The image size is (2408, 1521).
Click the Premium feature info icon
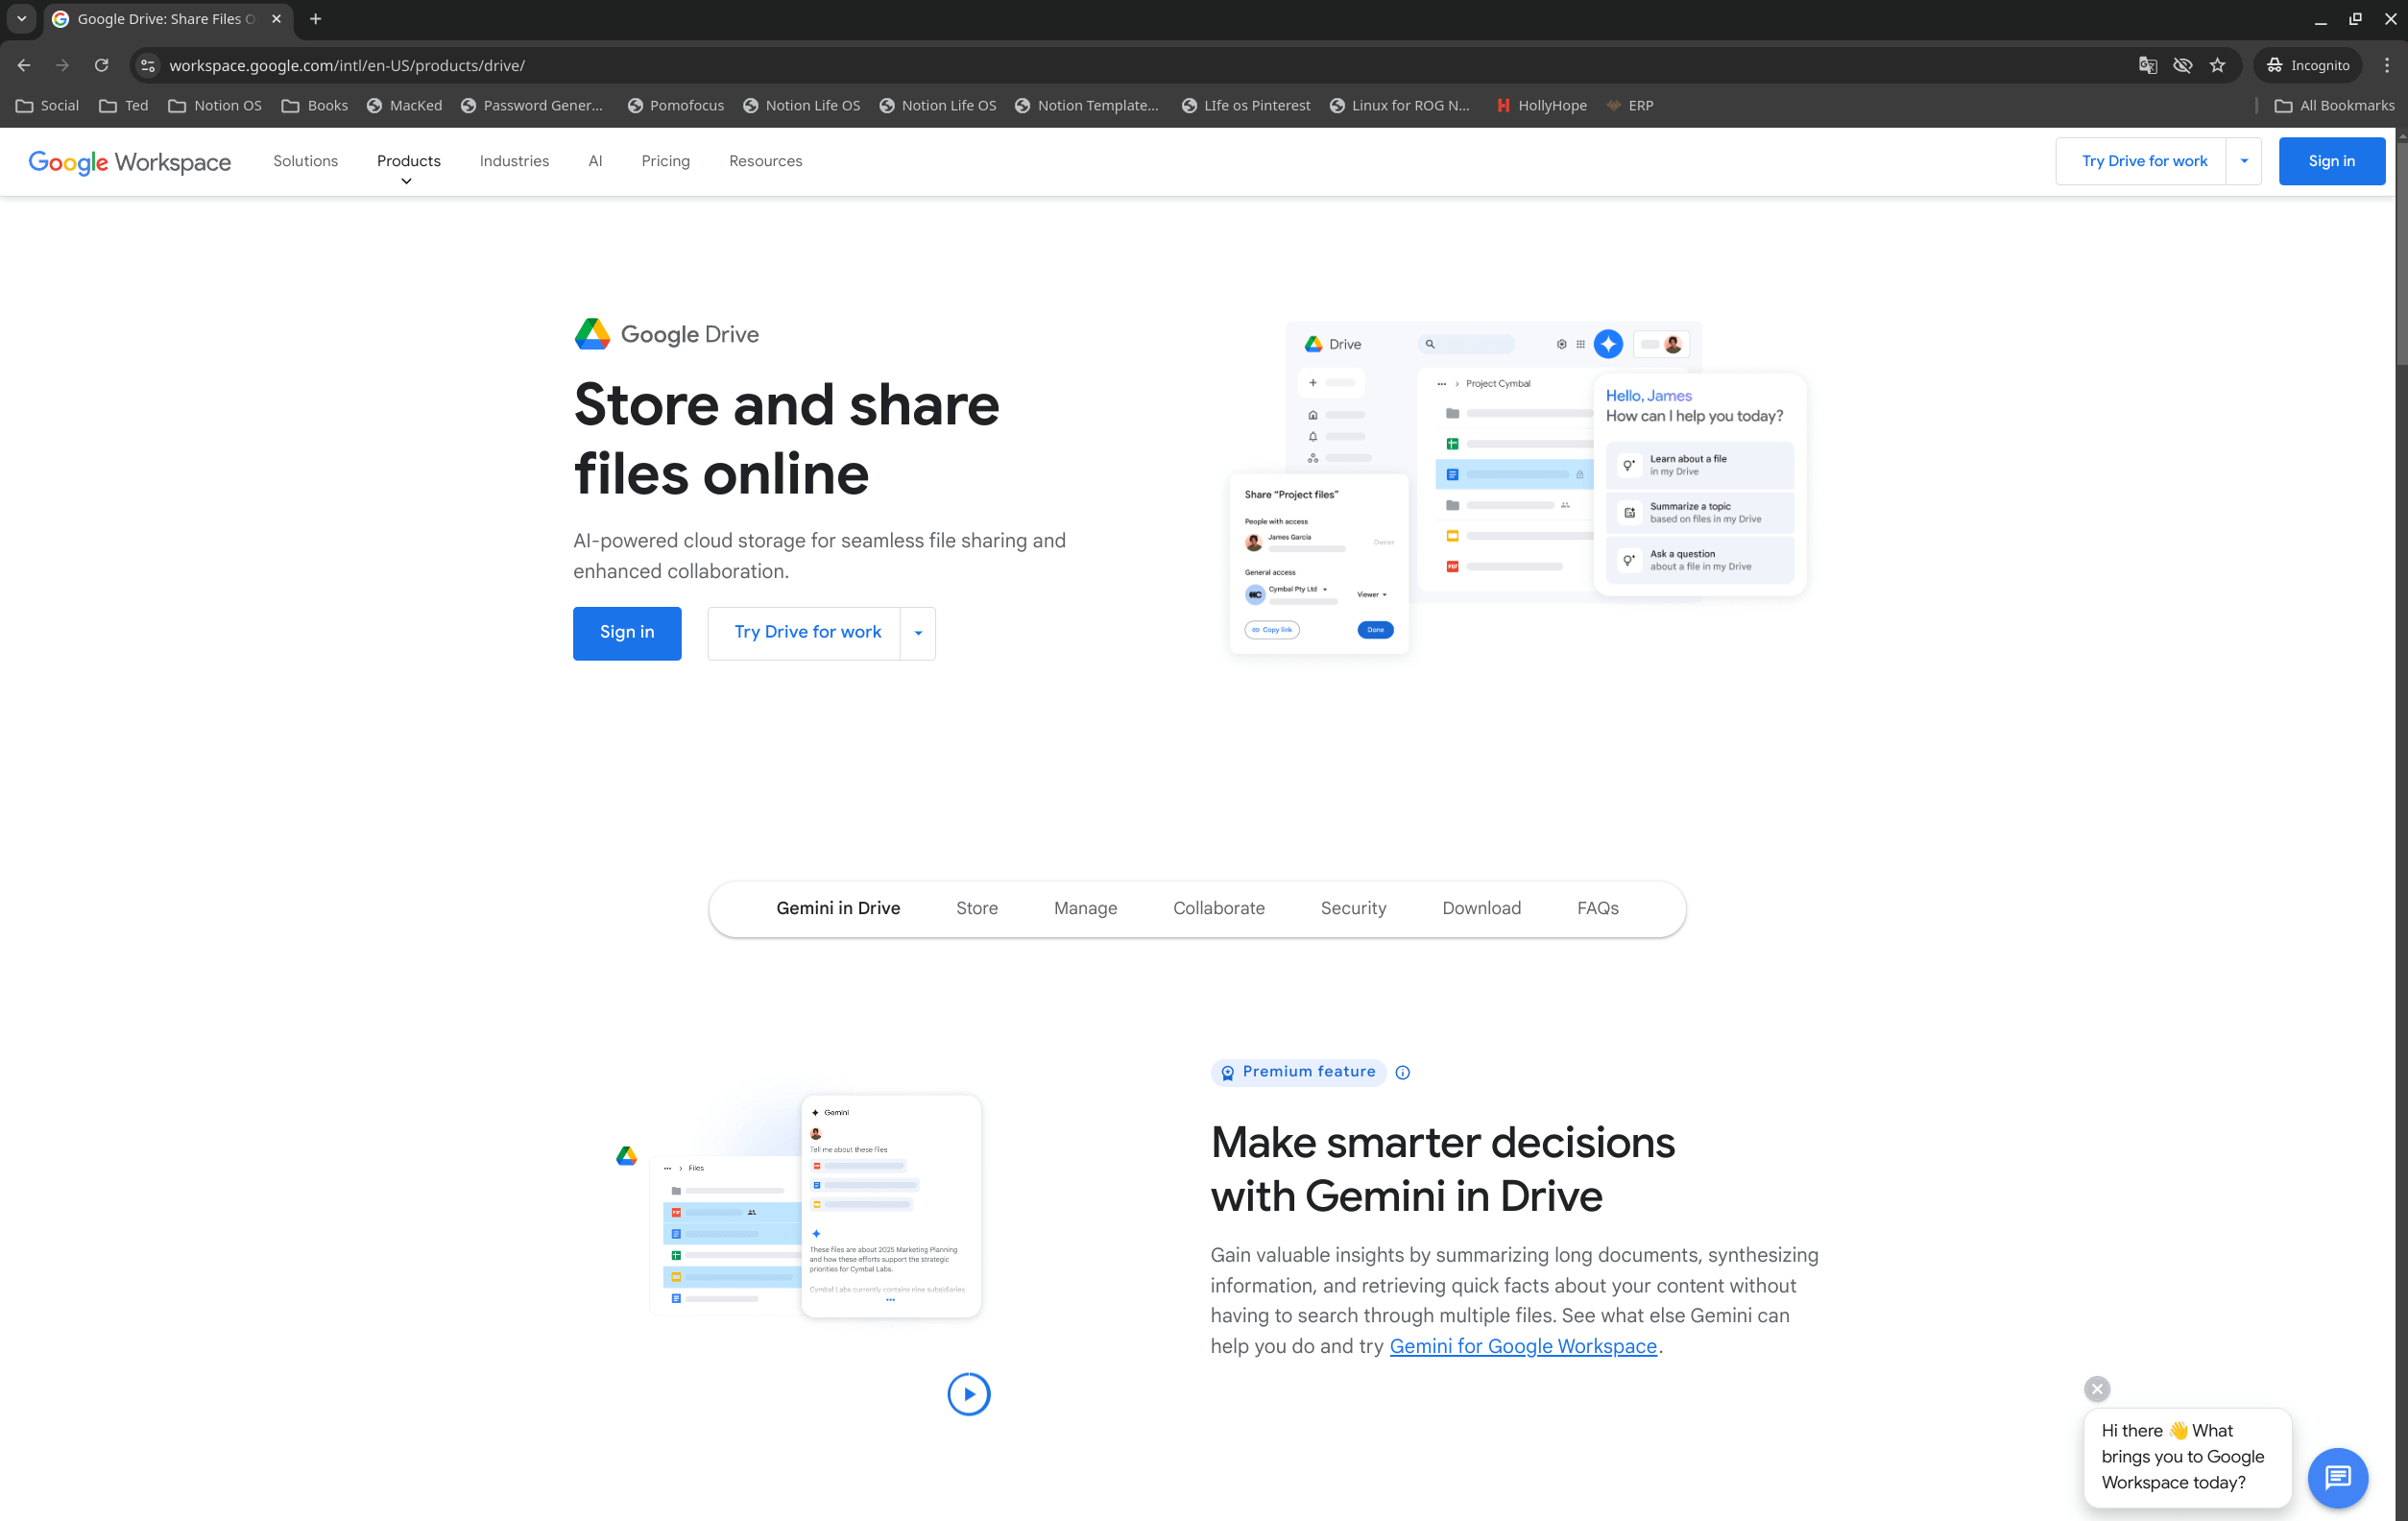coord(1402,1072)
